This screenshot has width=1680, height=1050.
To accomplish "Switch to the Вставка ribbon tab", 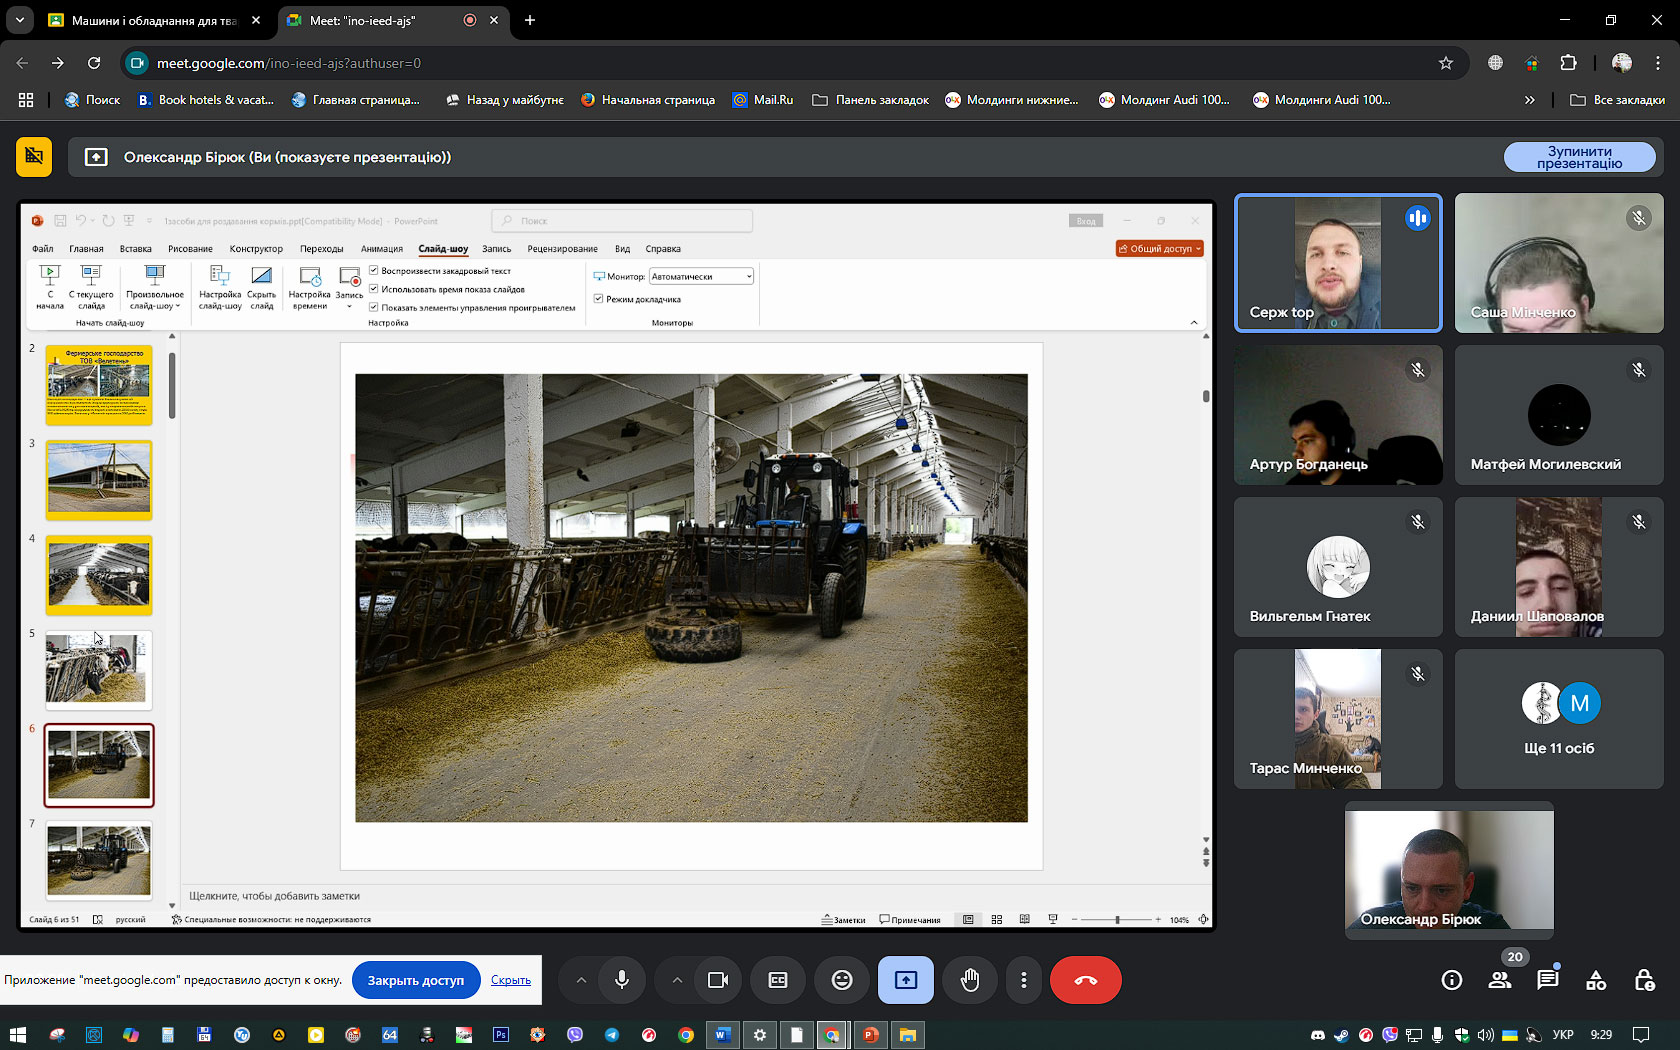I will click(136, 249).
